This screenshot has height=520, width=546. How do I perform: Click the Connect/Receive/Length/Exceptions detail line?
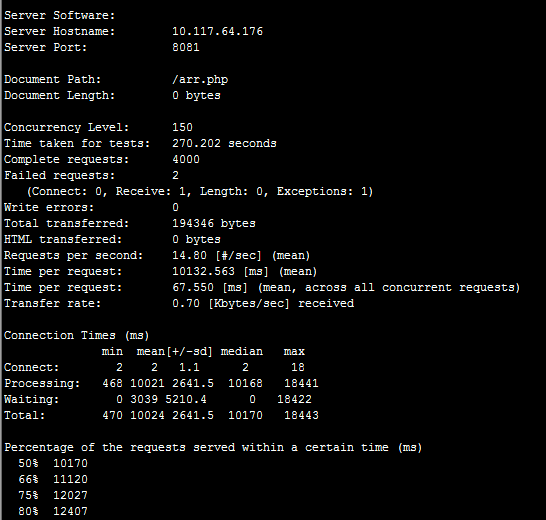click(x=200, y=192)
